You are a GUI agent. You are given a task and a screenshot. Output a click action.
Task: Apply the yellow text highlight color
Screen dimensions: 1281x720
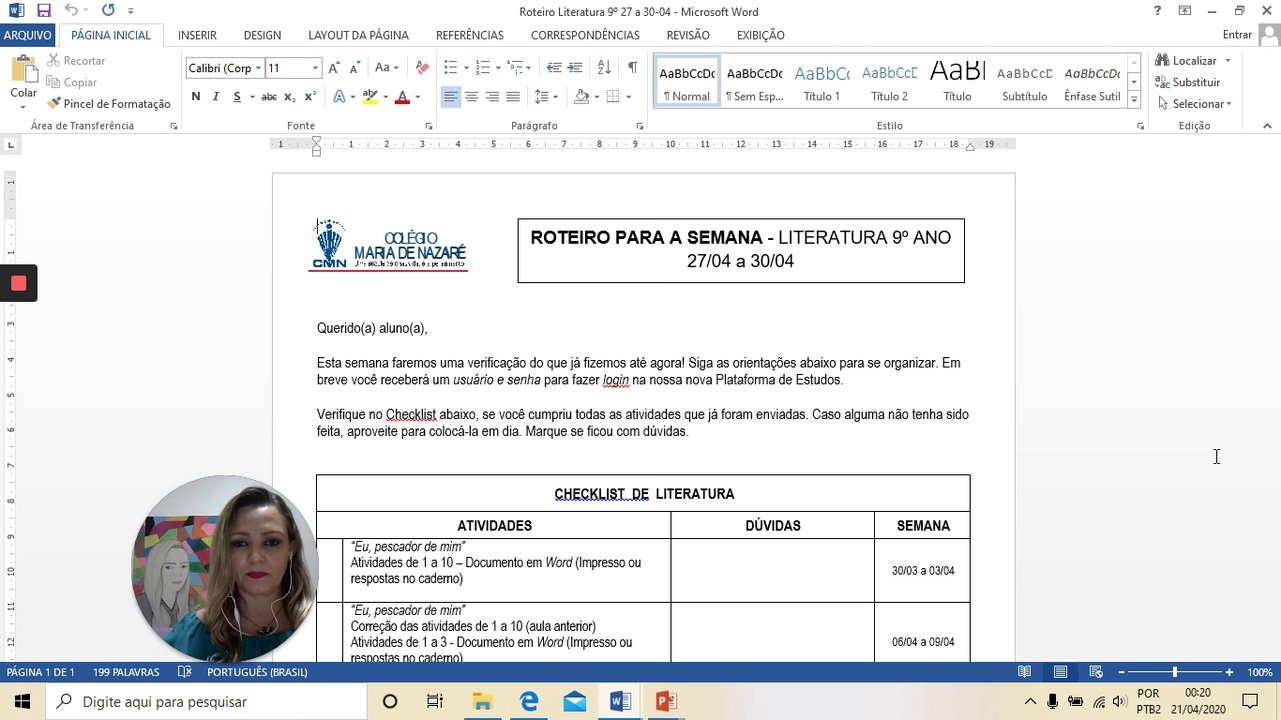[370, 97]
